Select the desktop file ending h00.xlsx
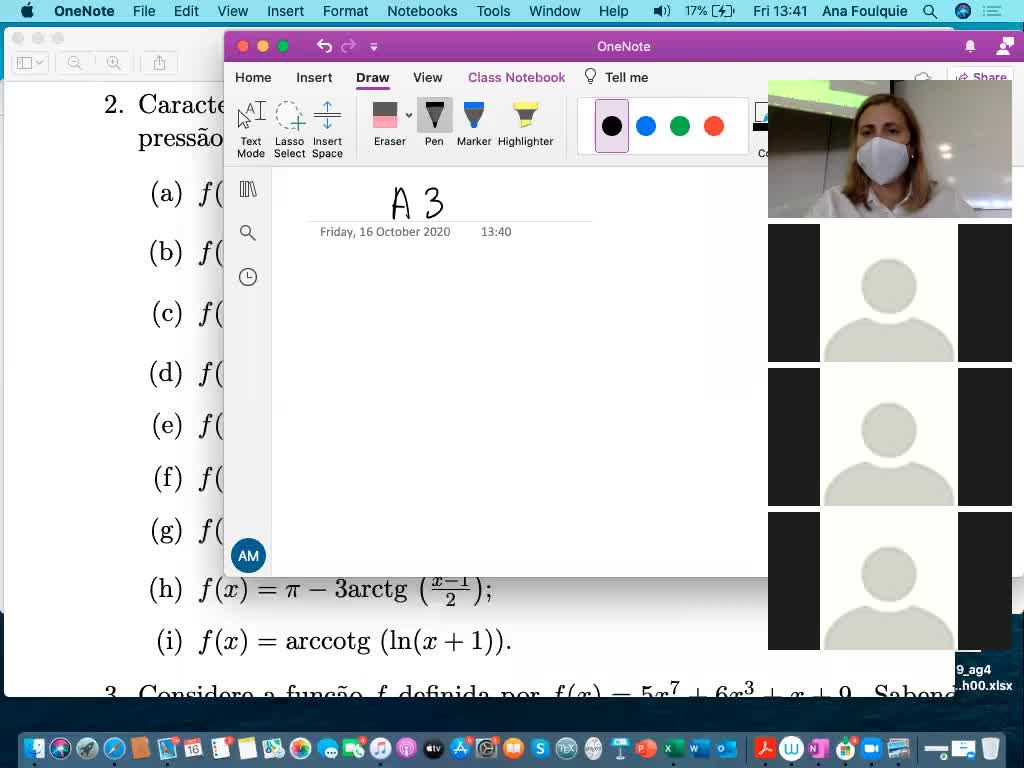This screenshot has height=768, width=1024. 986,677
